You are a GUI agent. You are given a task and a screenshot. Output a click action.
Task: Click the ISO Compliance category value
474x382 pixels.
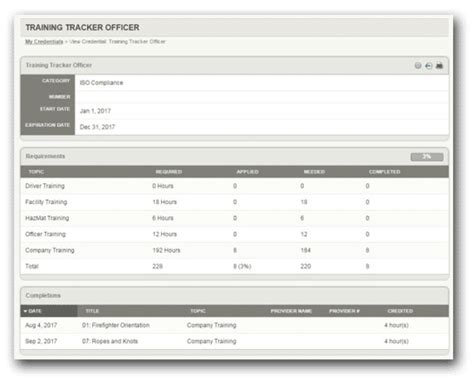coord(101,83)
